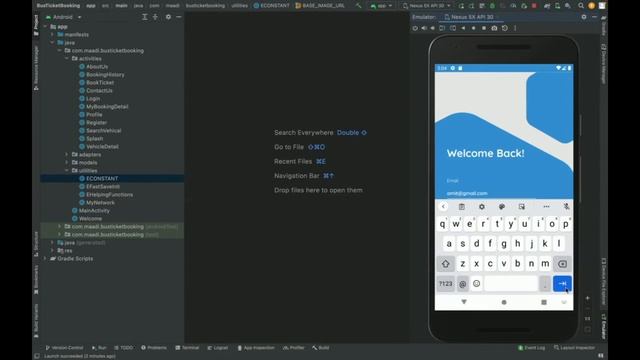Open the Android view selector dropdown
Image resolution: width=640 pixels, height=360 pixels.
[x=63, y=17]
